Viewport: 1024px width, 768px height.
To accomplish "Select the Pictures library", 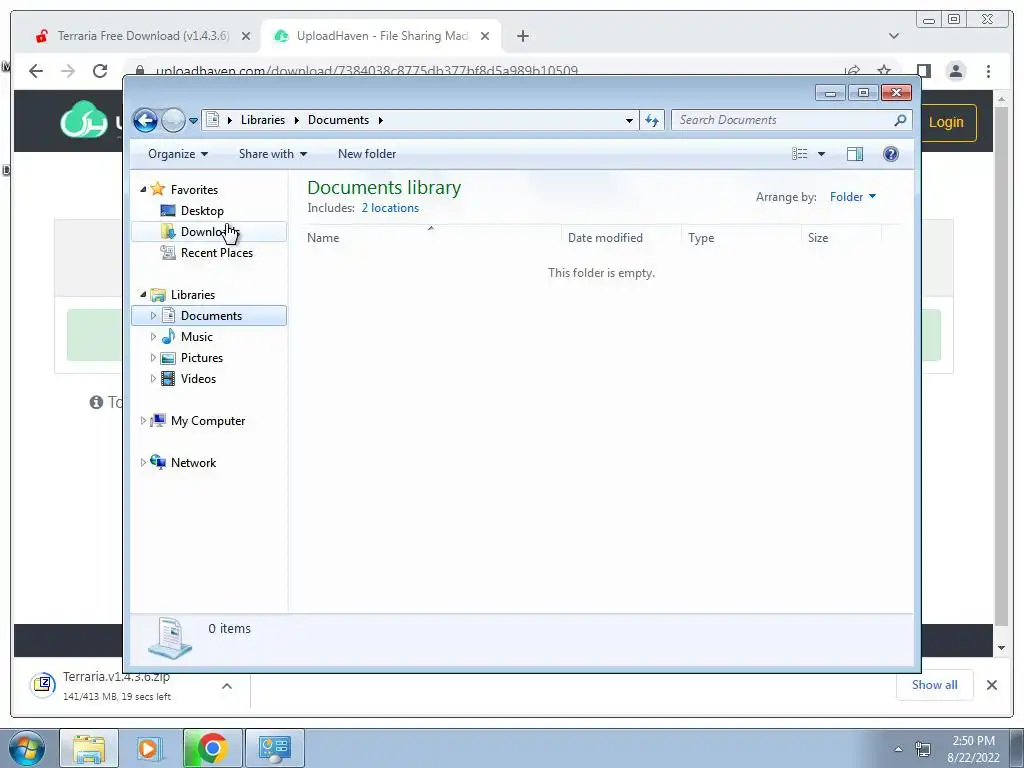I will pyautogui.click(x=202, y=358).
